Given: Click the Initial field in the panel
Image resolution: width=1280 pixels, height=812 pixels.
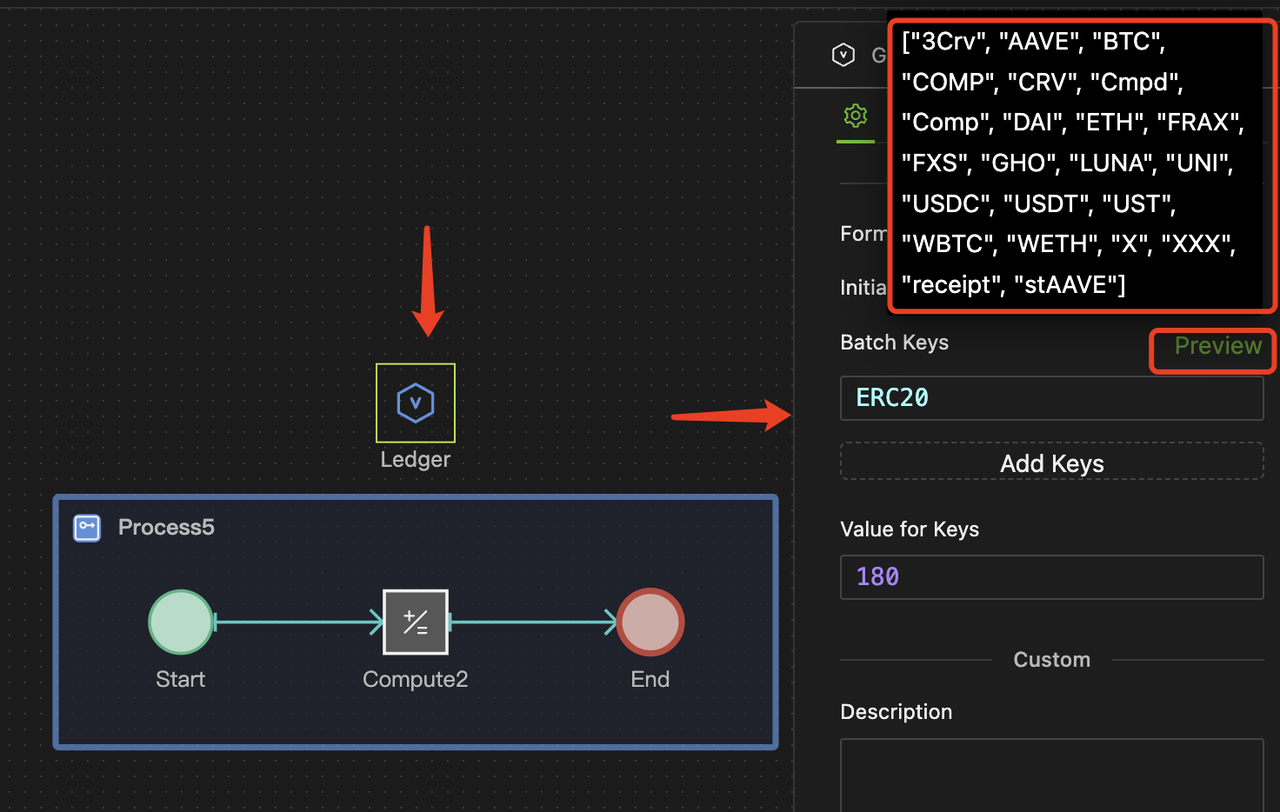Looking at the screenshot, I should click(863, 287).
